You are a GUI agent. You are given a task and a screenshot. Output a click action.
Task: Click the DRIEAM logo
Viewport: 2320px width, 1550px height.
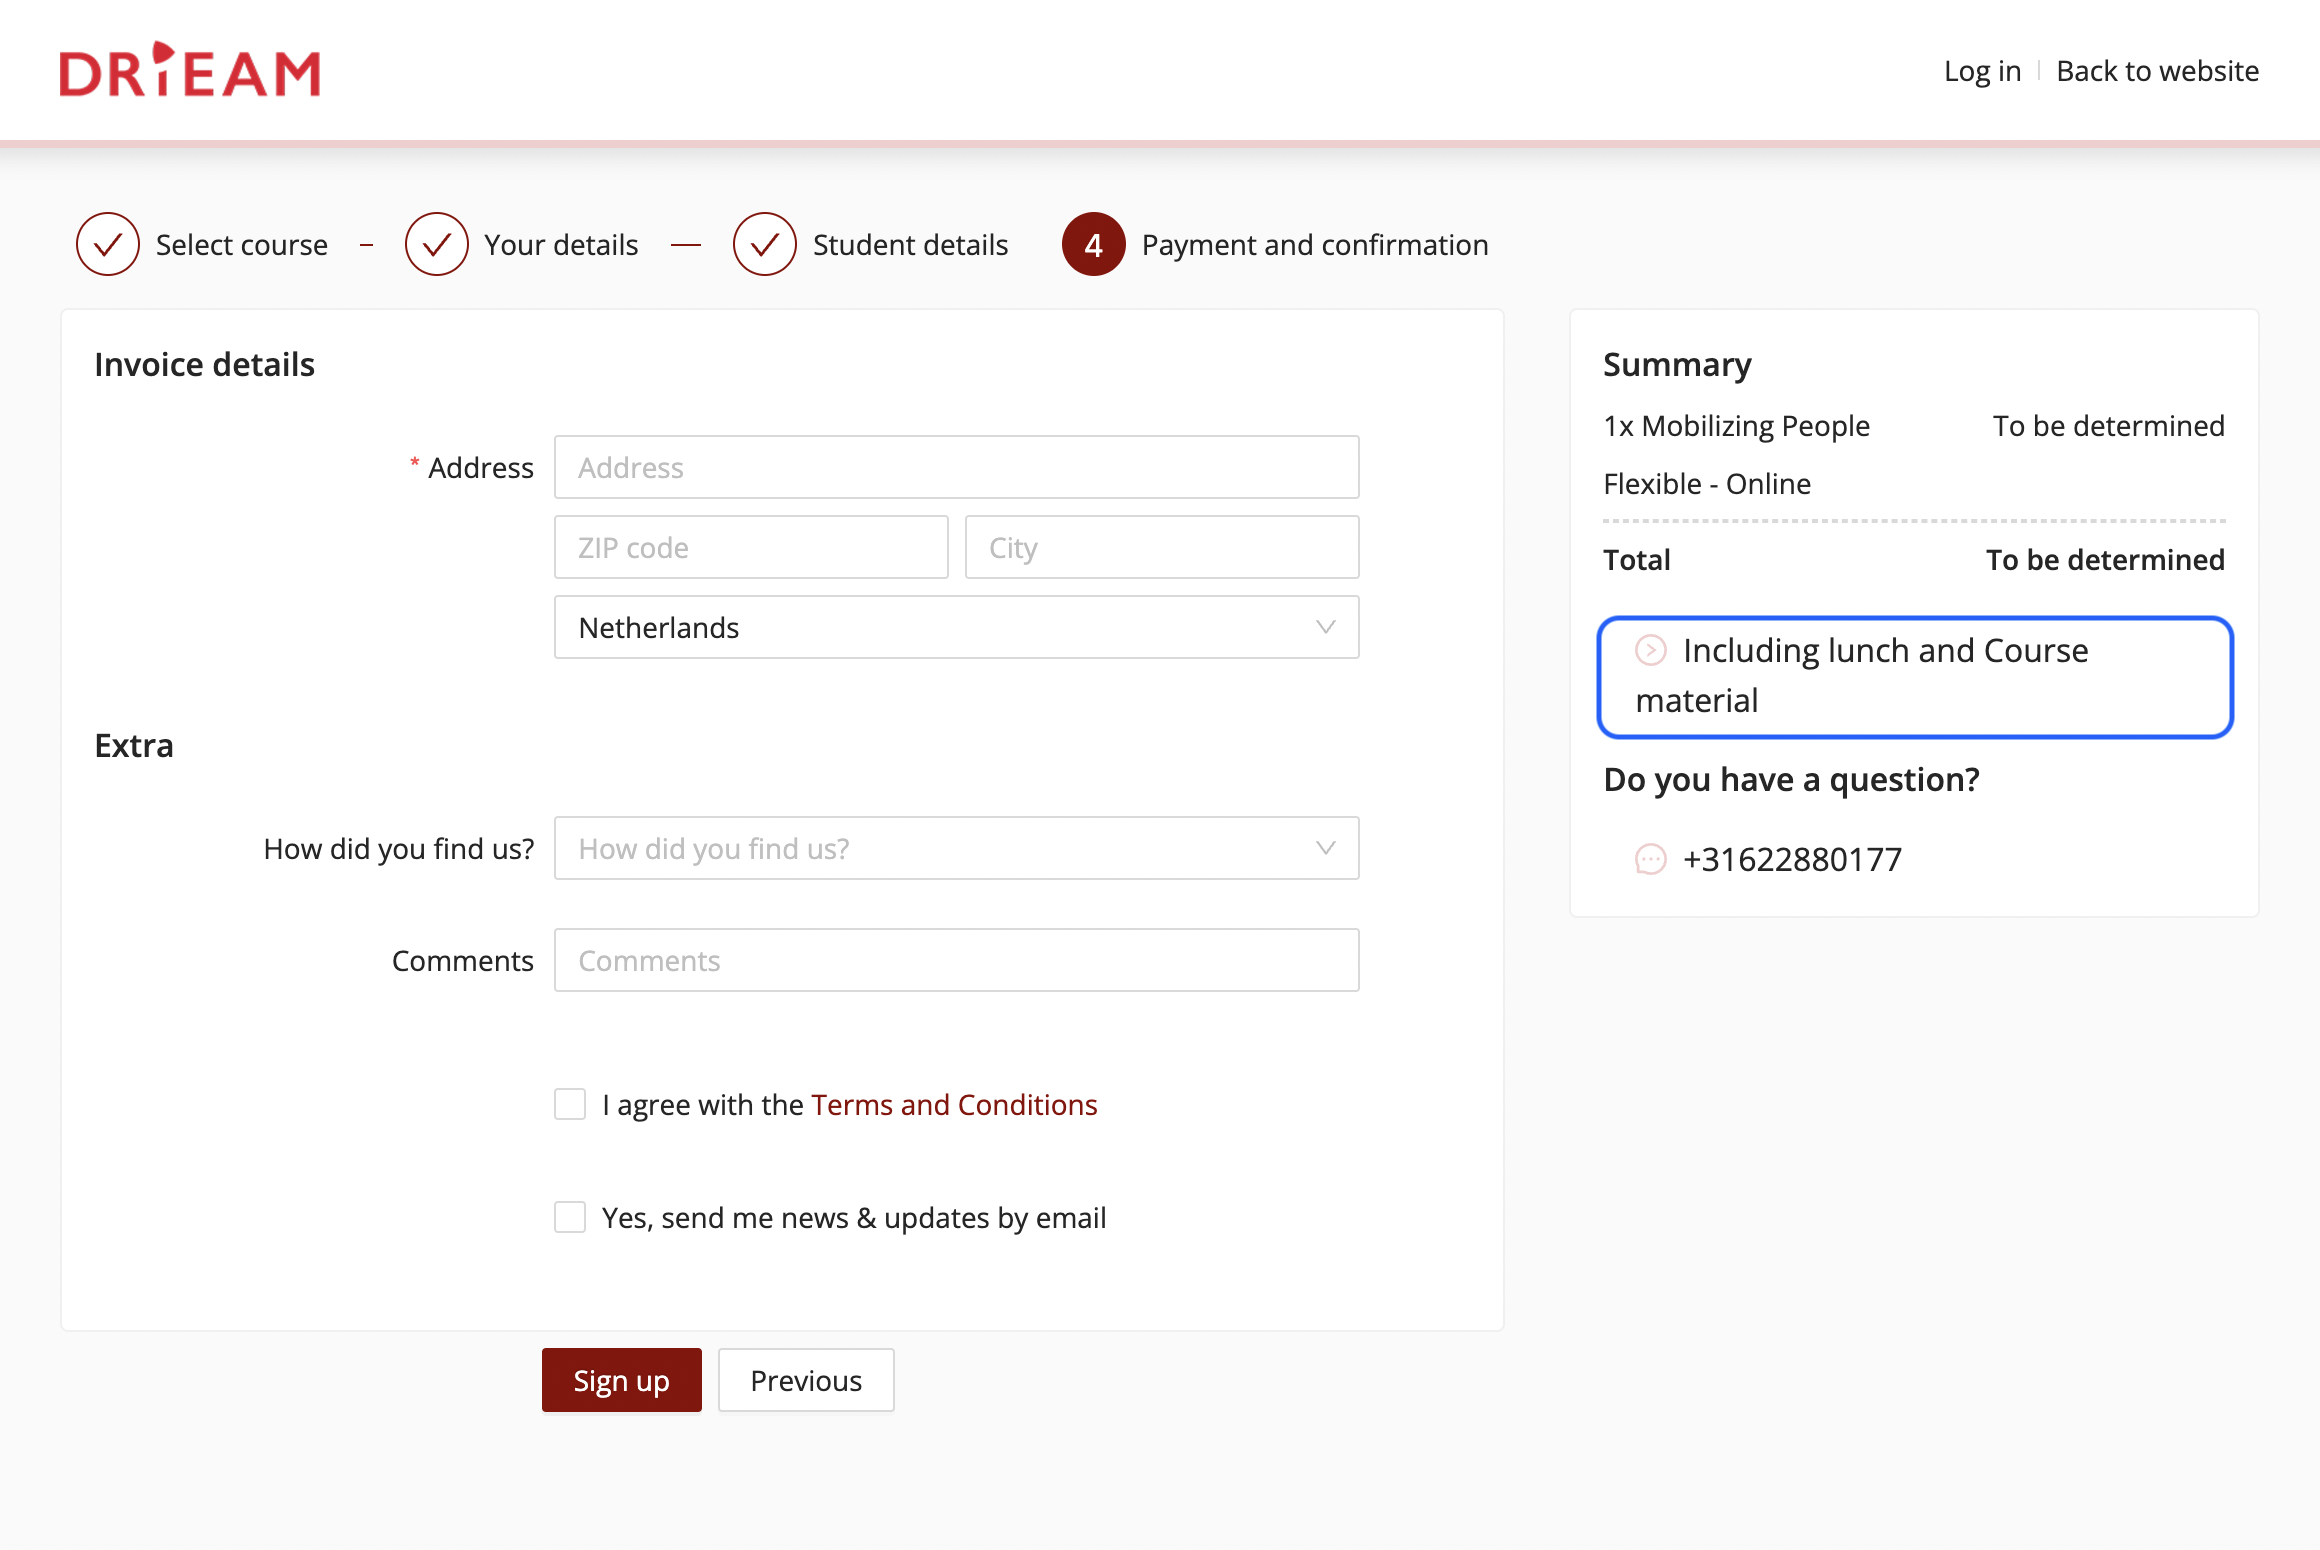pos(190,70)
